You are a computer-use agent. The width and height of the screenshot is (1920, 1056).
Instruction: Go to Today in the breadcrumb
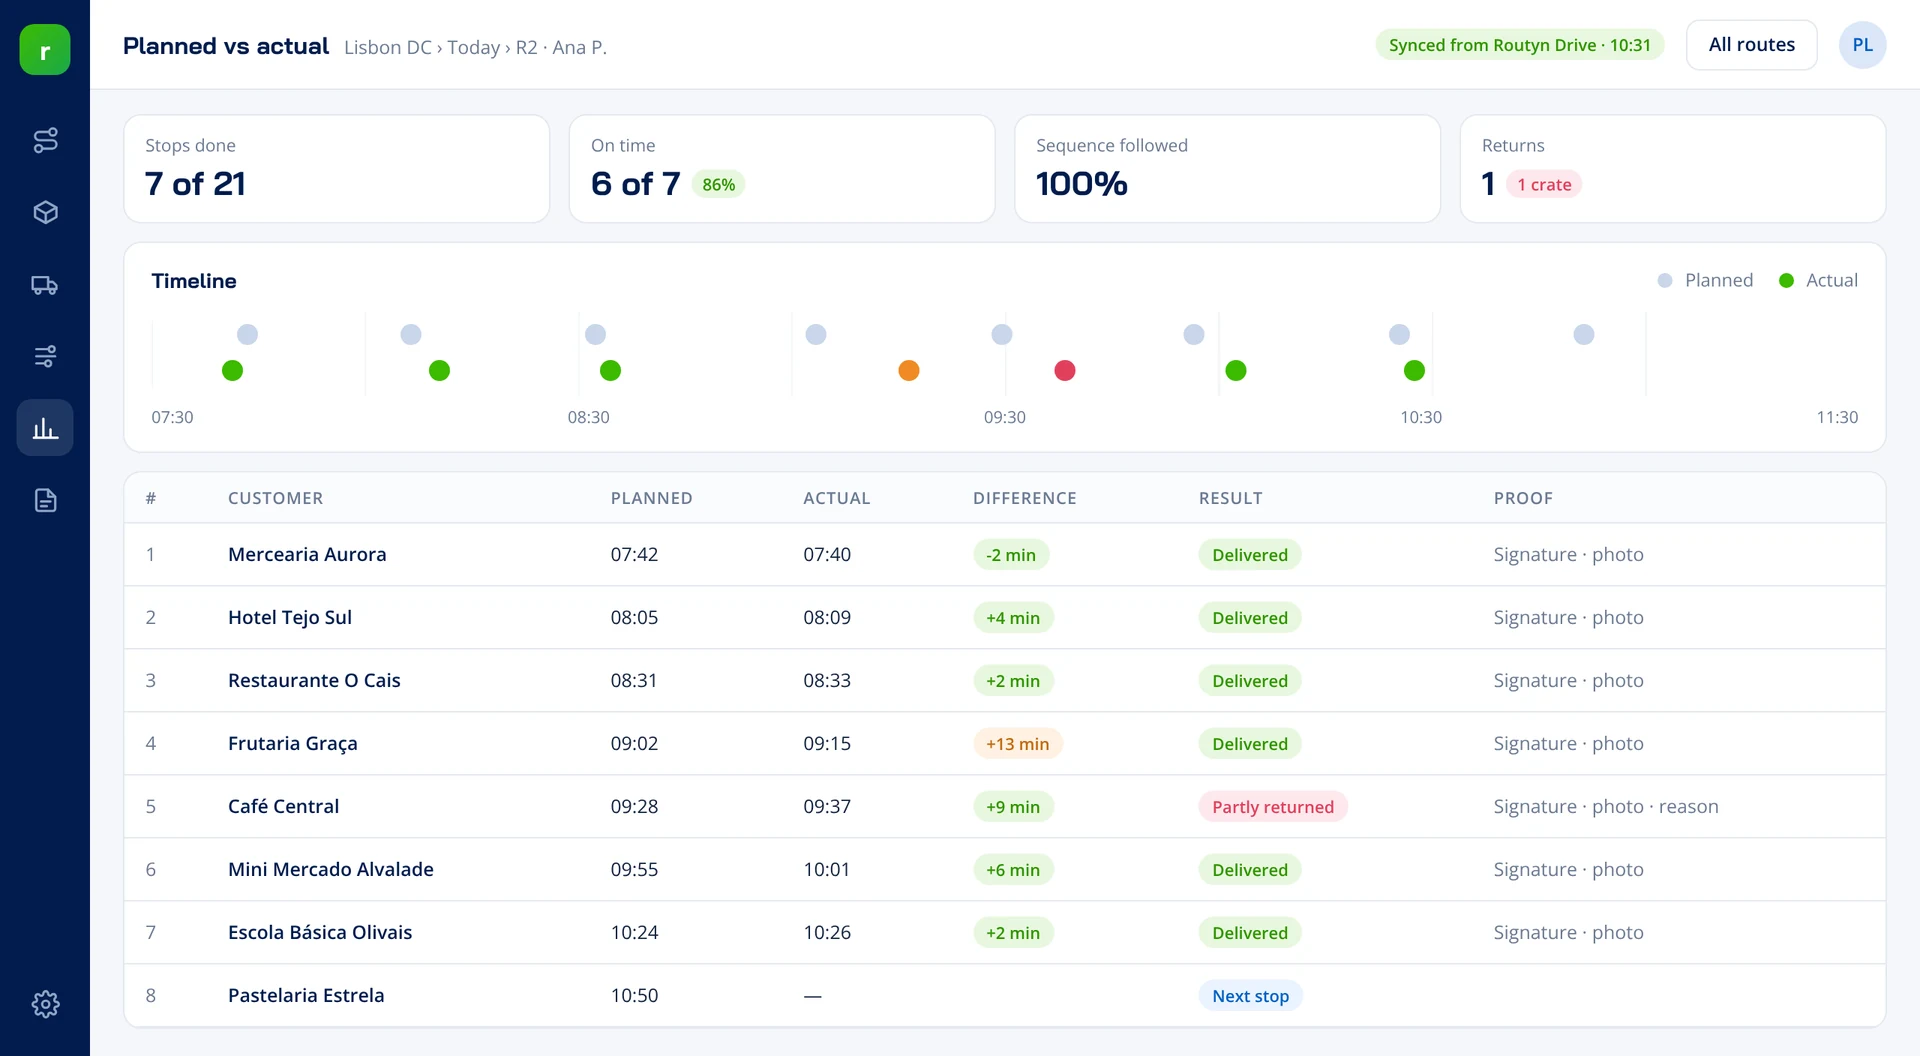click(473, 47)
